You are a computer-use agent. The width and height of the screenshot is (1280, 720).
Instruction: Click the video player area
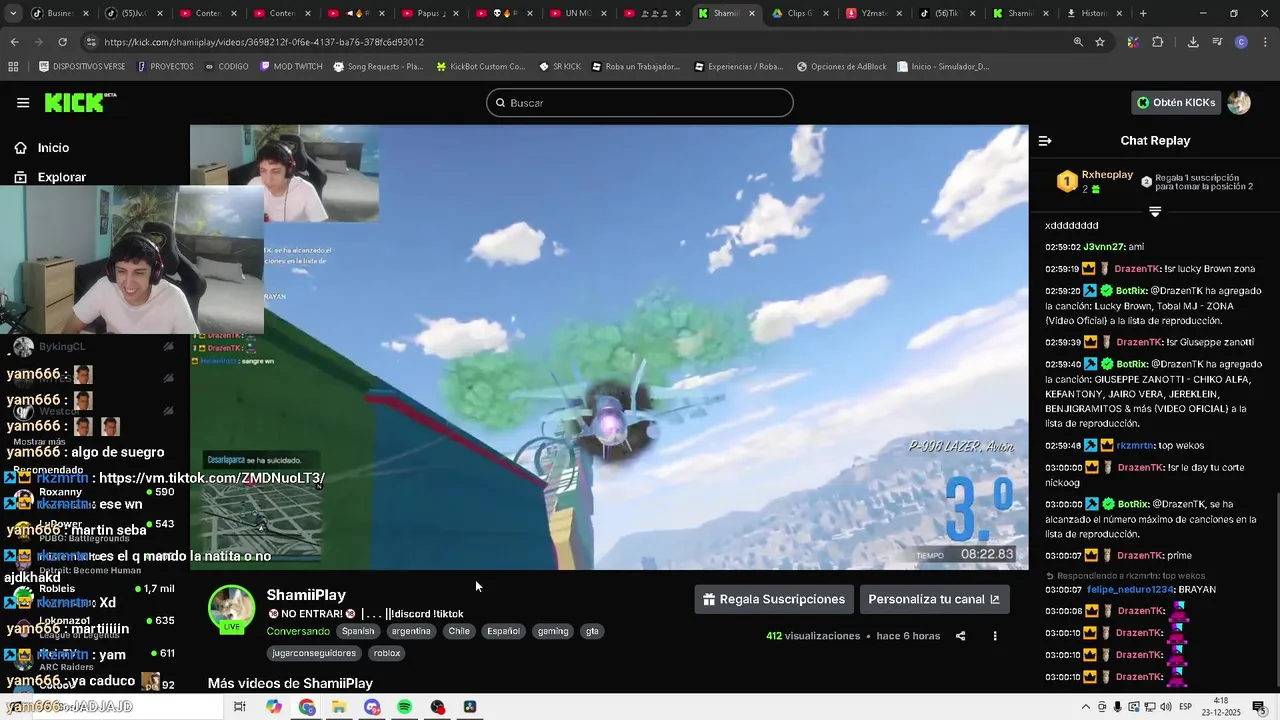point(609,347)
